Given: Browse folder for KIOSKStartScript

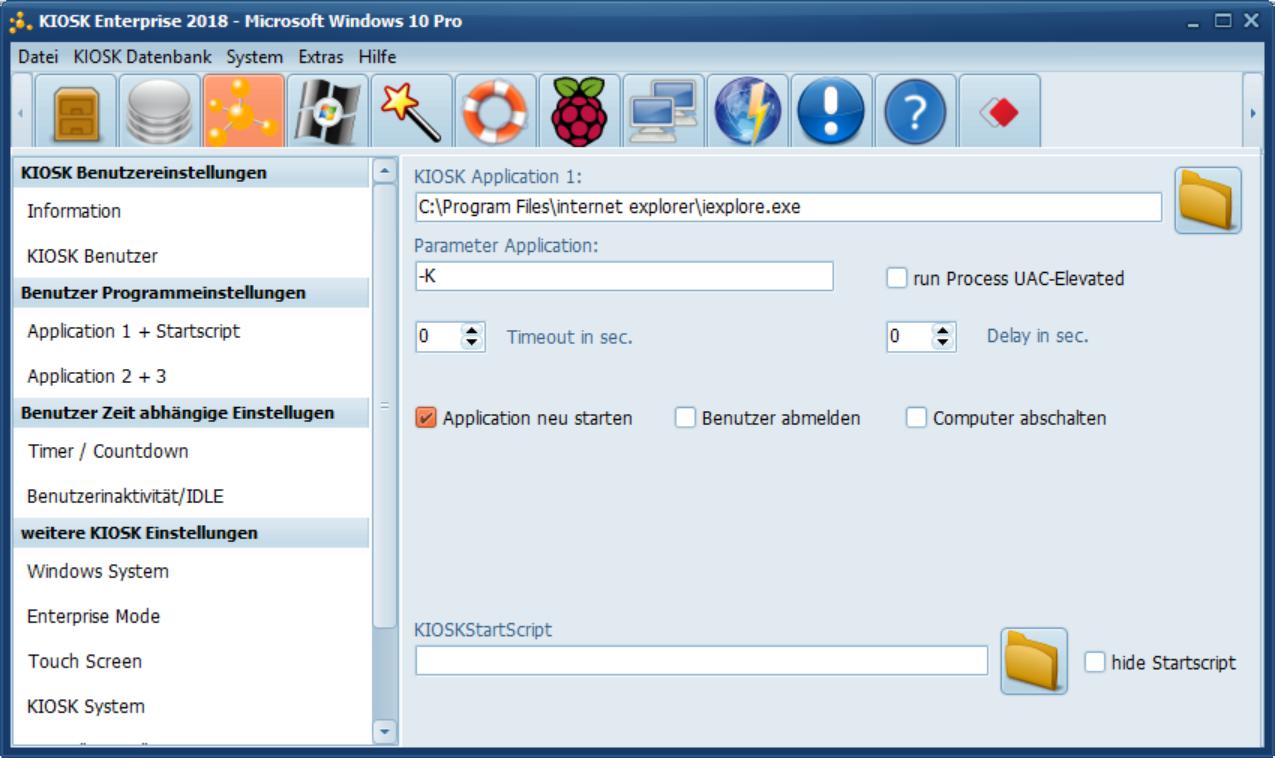Looking at the screenshot, I should pyautogui.click(x=1034, y=661).
